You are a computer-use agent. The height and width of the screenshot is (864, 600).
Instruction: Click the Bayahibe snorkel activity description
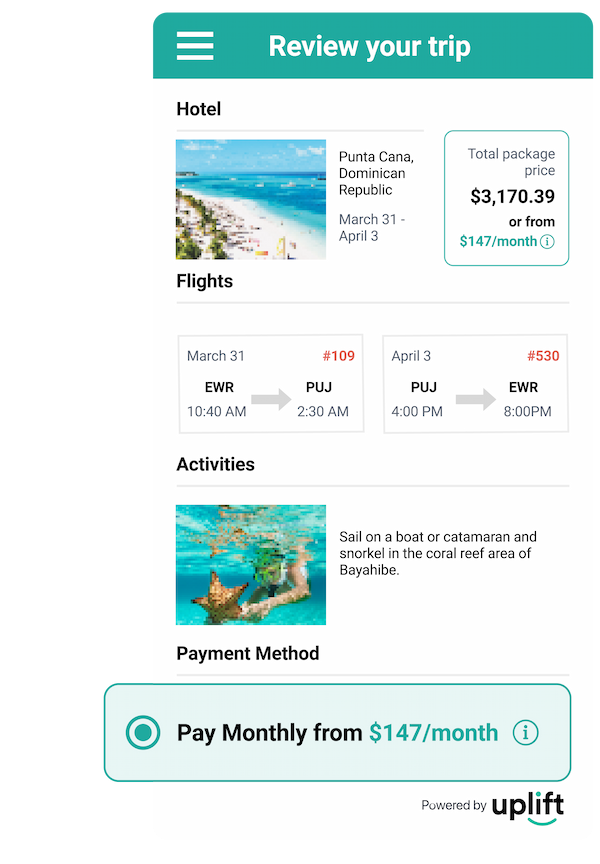tap(438, 553)
